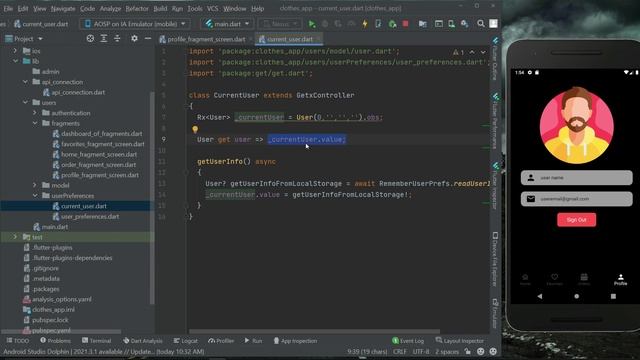Image resolution: width=640 pixels, height=360 pixels.
Task: Open Flutter Outline side panel
Action: [495, 59]
